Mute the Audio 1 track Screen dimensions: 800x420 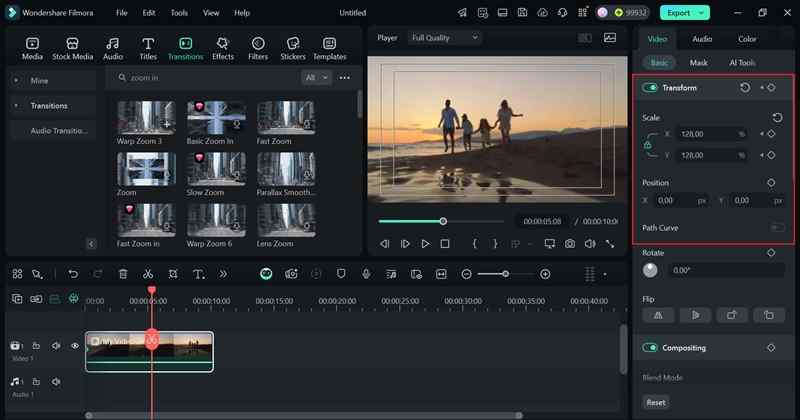tap(56, 381)
